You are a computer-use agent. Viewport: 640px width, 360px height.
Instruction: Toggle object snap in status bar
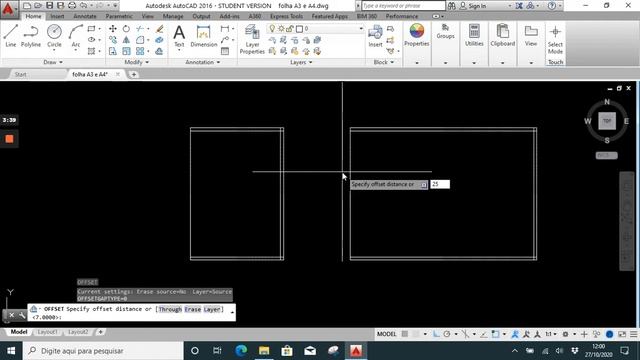496,334
